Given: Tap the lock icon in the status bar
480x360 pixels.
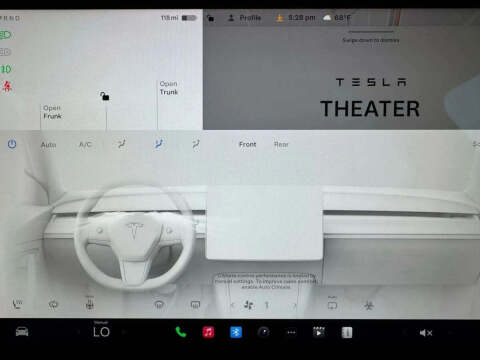Looking at the screenshot, I should coord(211,18).
